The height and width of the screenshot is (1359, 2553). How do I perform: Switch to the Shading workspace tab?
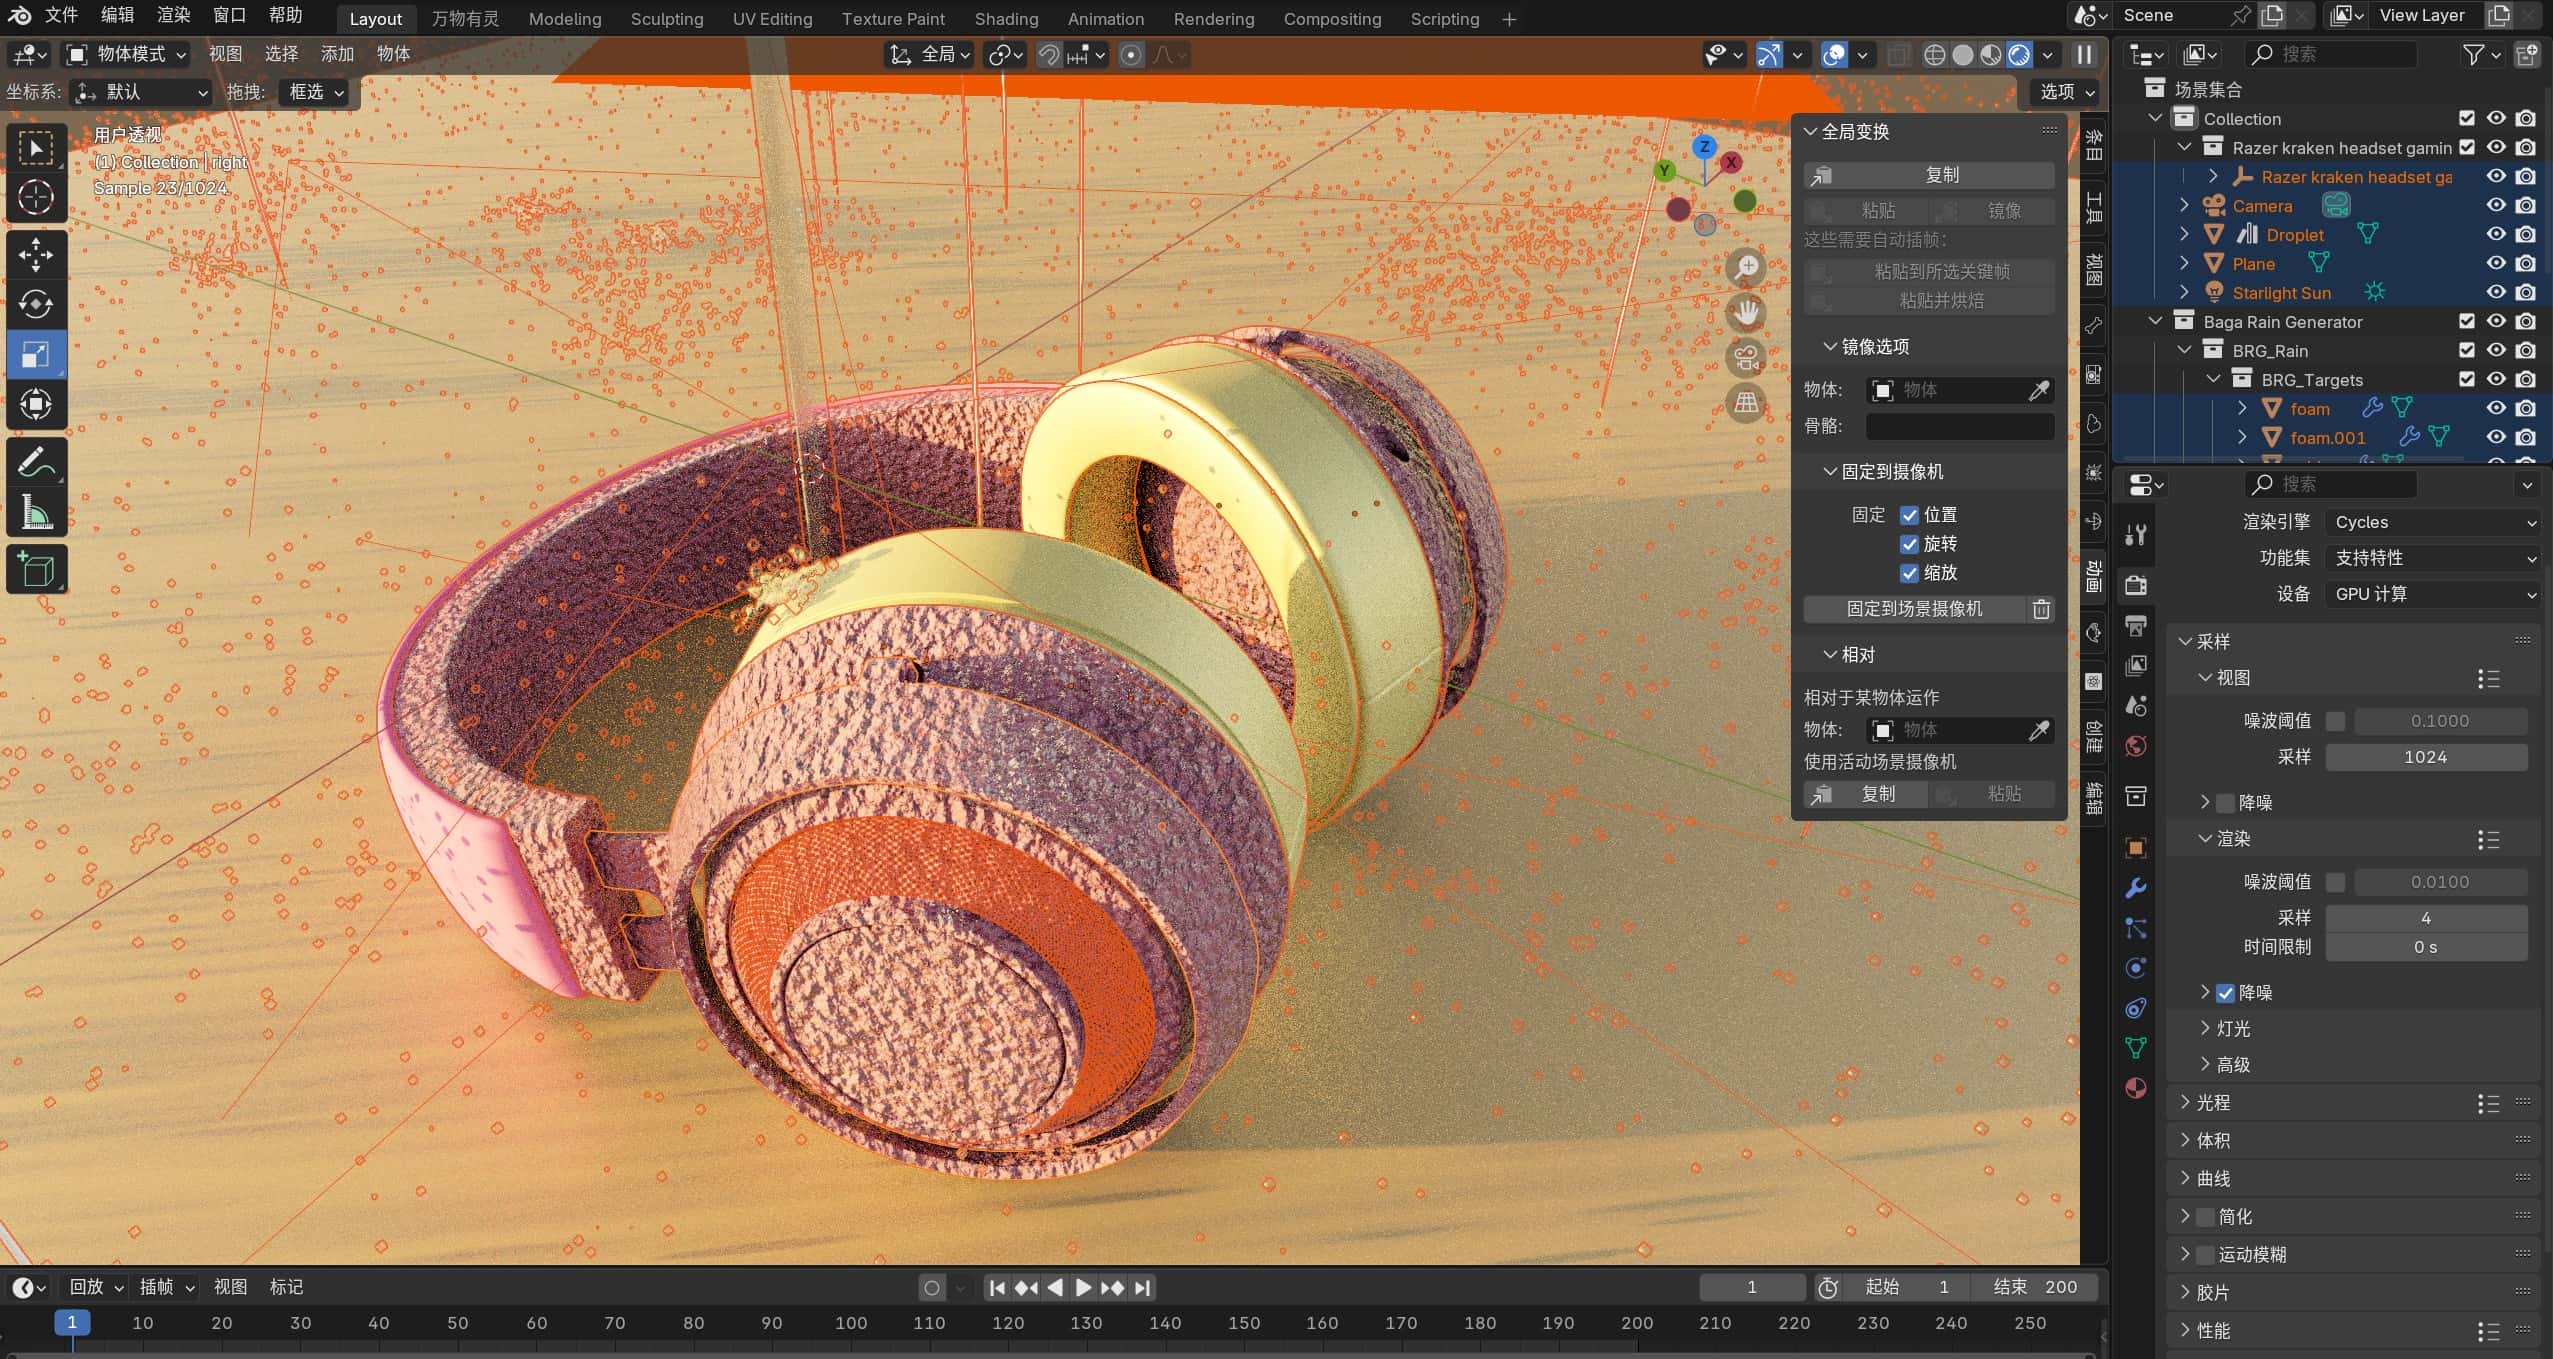click(x=1005, y=19)
